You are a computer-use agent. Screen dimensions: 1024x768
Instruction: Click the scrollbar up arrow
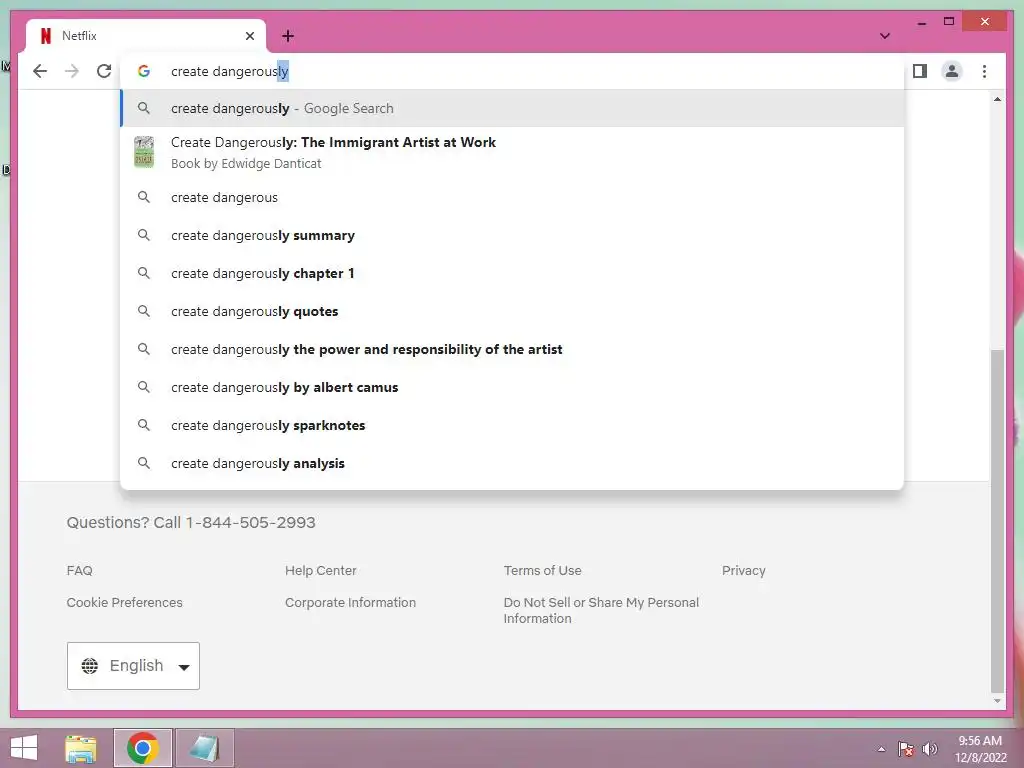pyautogui.click(x=997, y=99)
